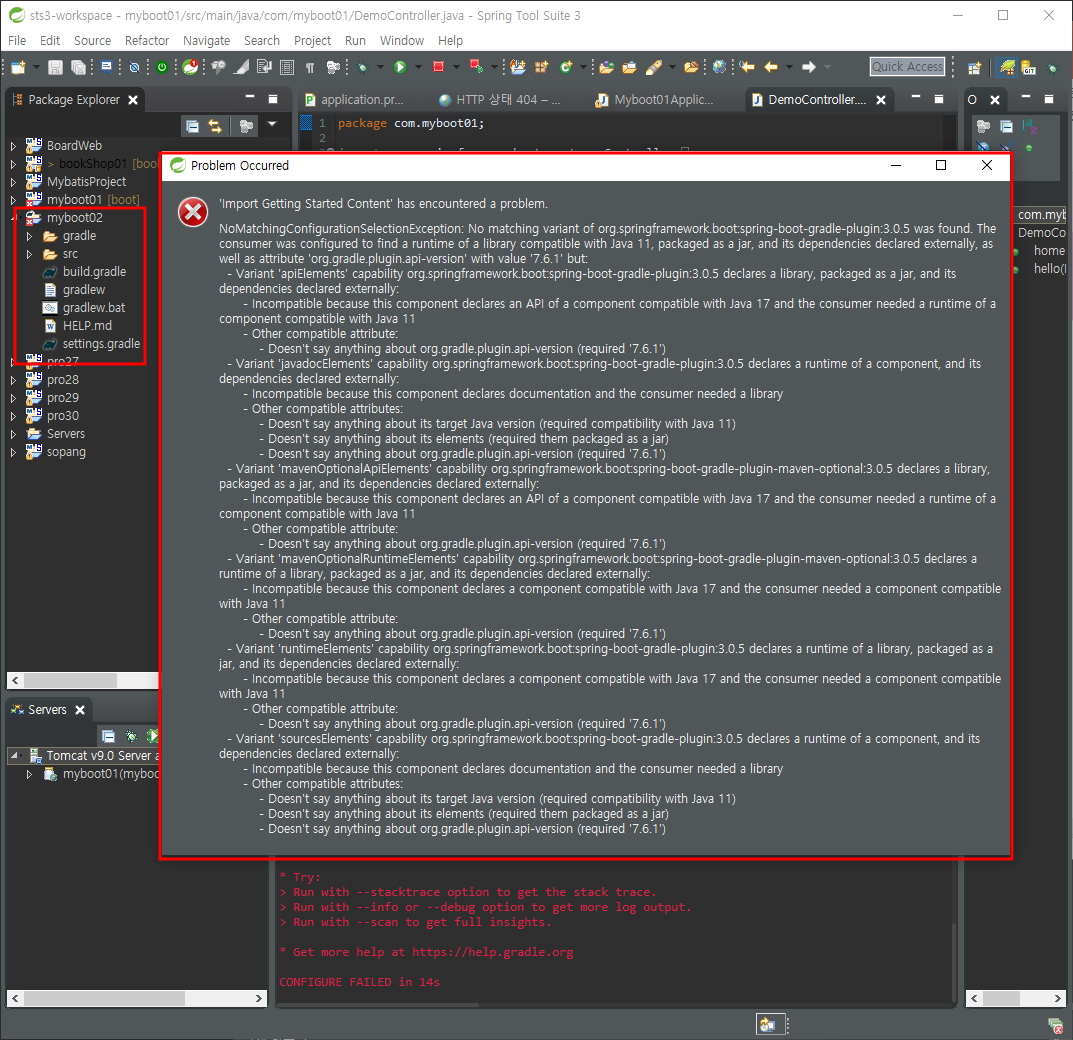Open the File menu
Image resolution: width=1073 pixels, height=1040 pixels.
tap(17, 40)
